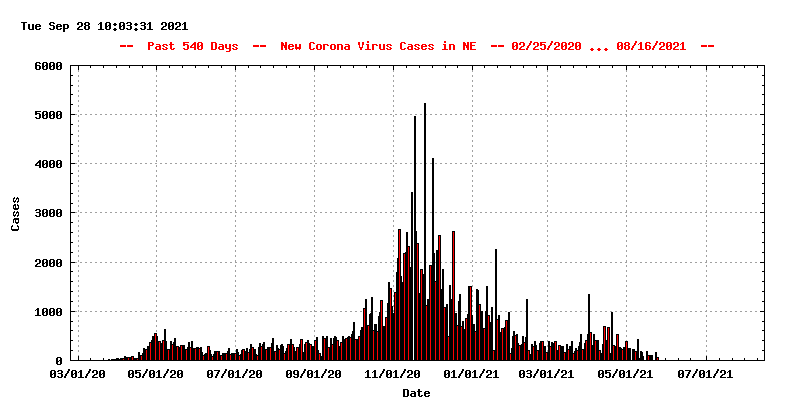Click x-axis date '01/01/21'

472,374
